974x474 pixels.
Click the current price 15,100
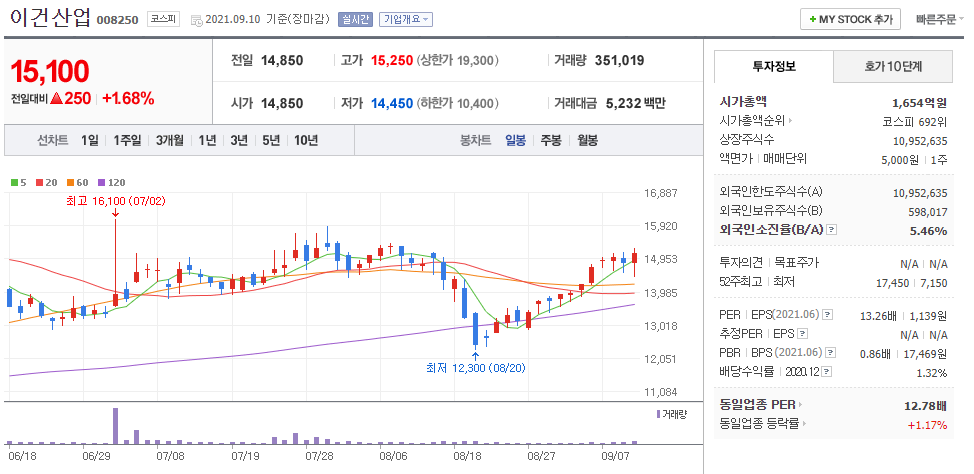point(50,72)
